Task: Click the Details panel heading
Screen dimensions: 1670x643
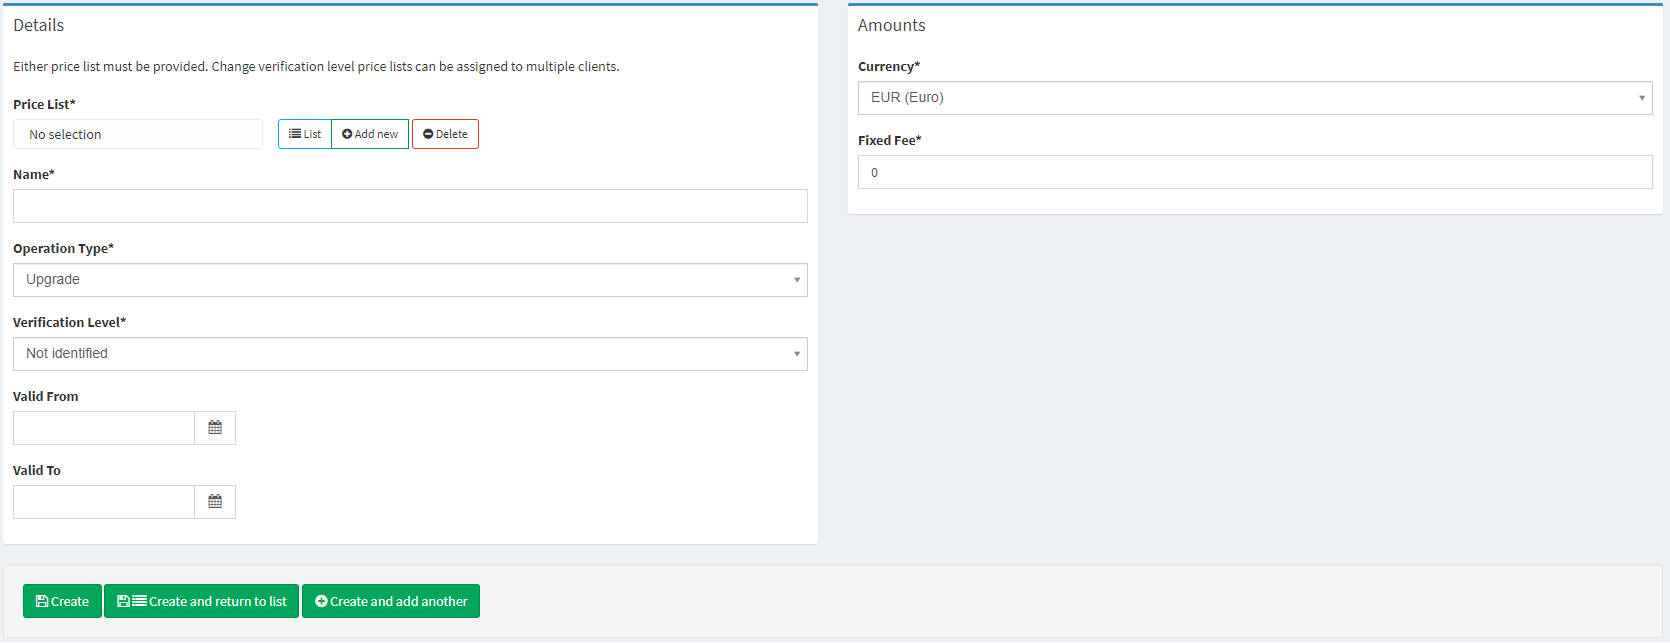Action: (38, 25)
